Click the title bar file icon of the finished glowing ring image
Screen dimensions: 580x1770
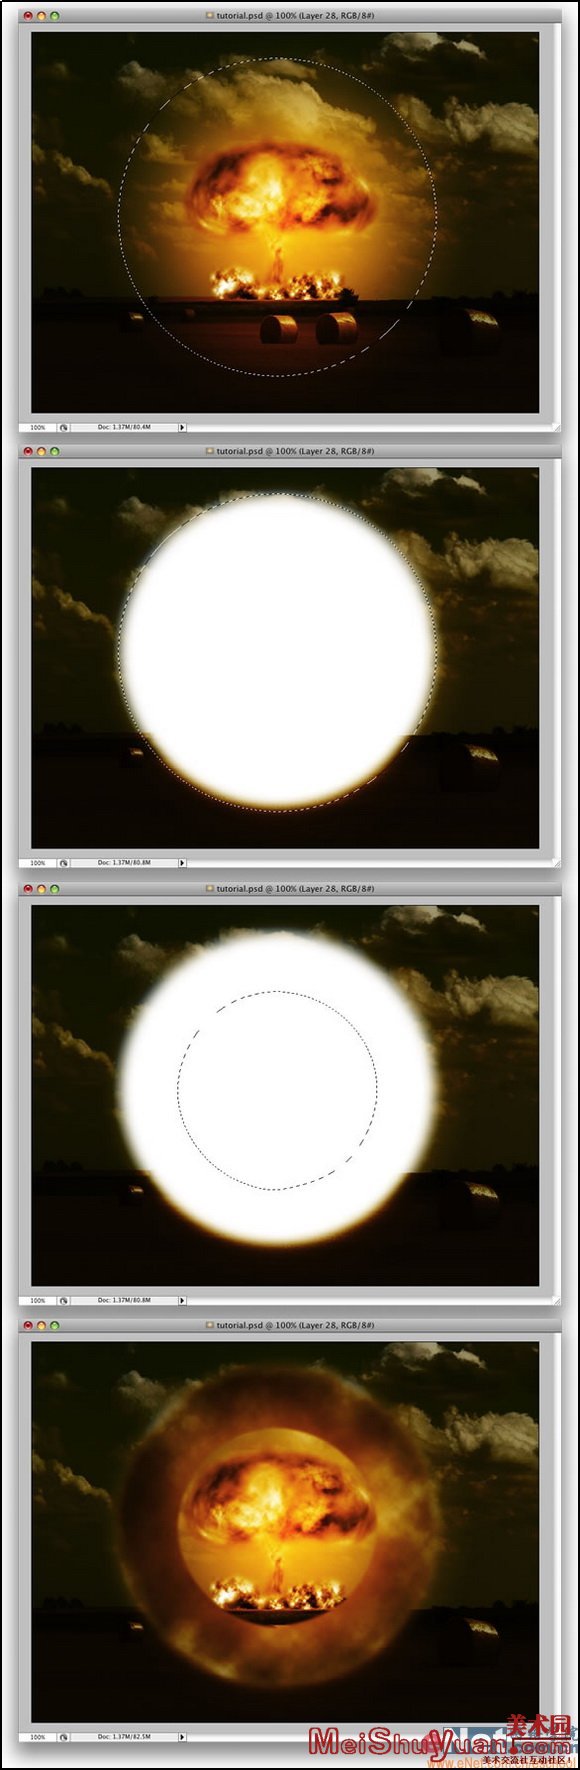[210, 1325]
